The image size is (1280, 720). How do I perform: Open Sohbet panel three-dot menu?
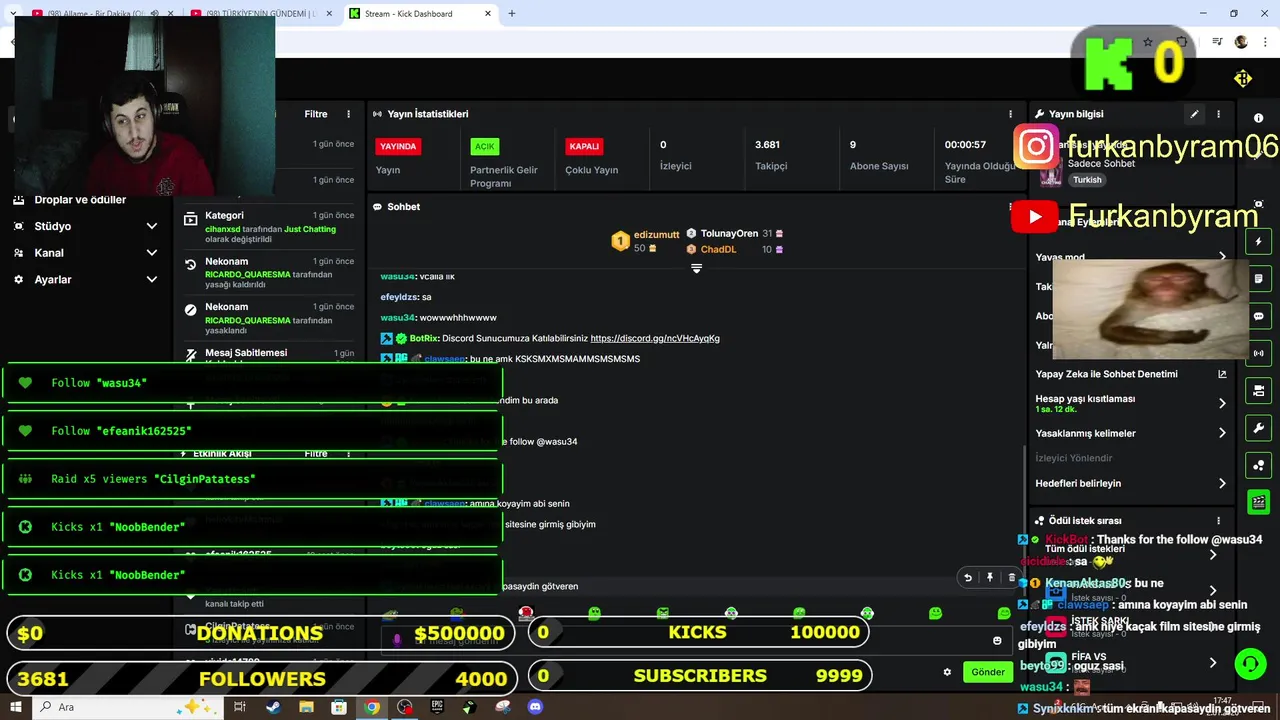(x=1011, y=207)
